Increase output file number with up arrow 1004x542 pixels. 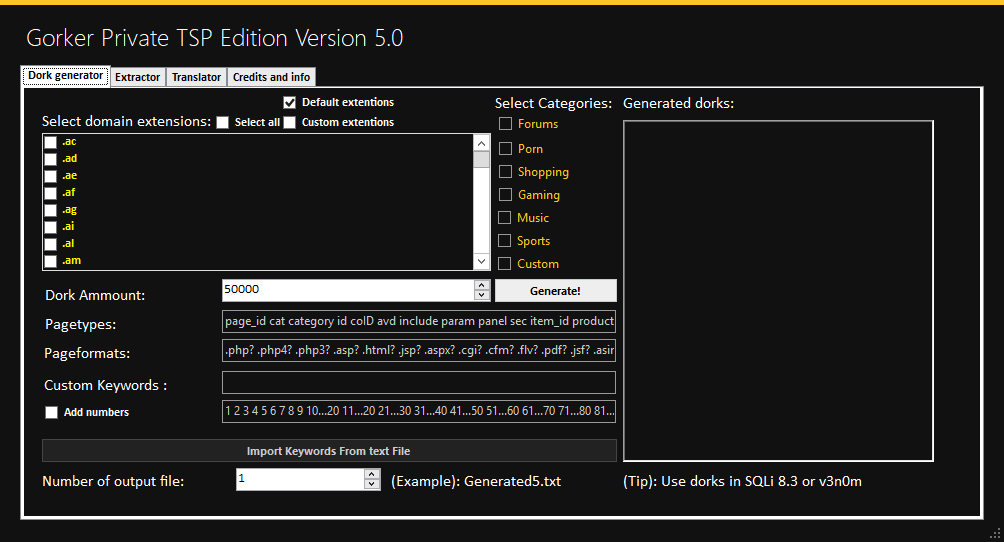371,474
